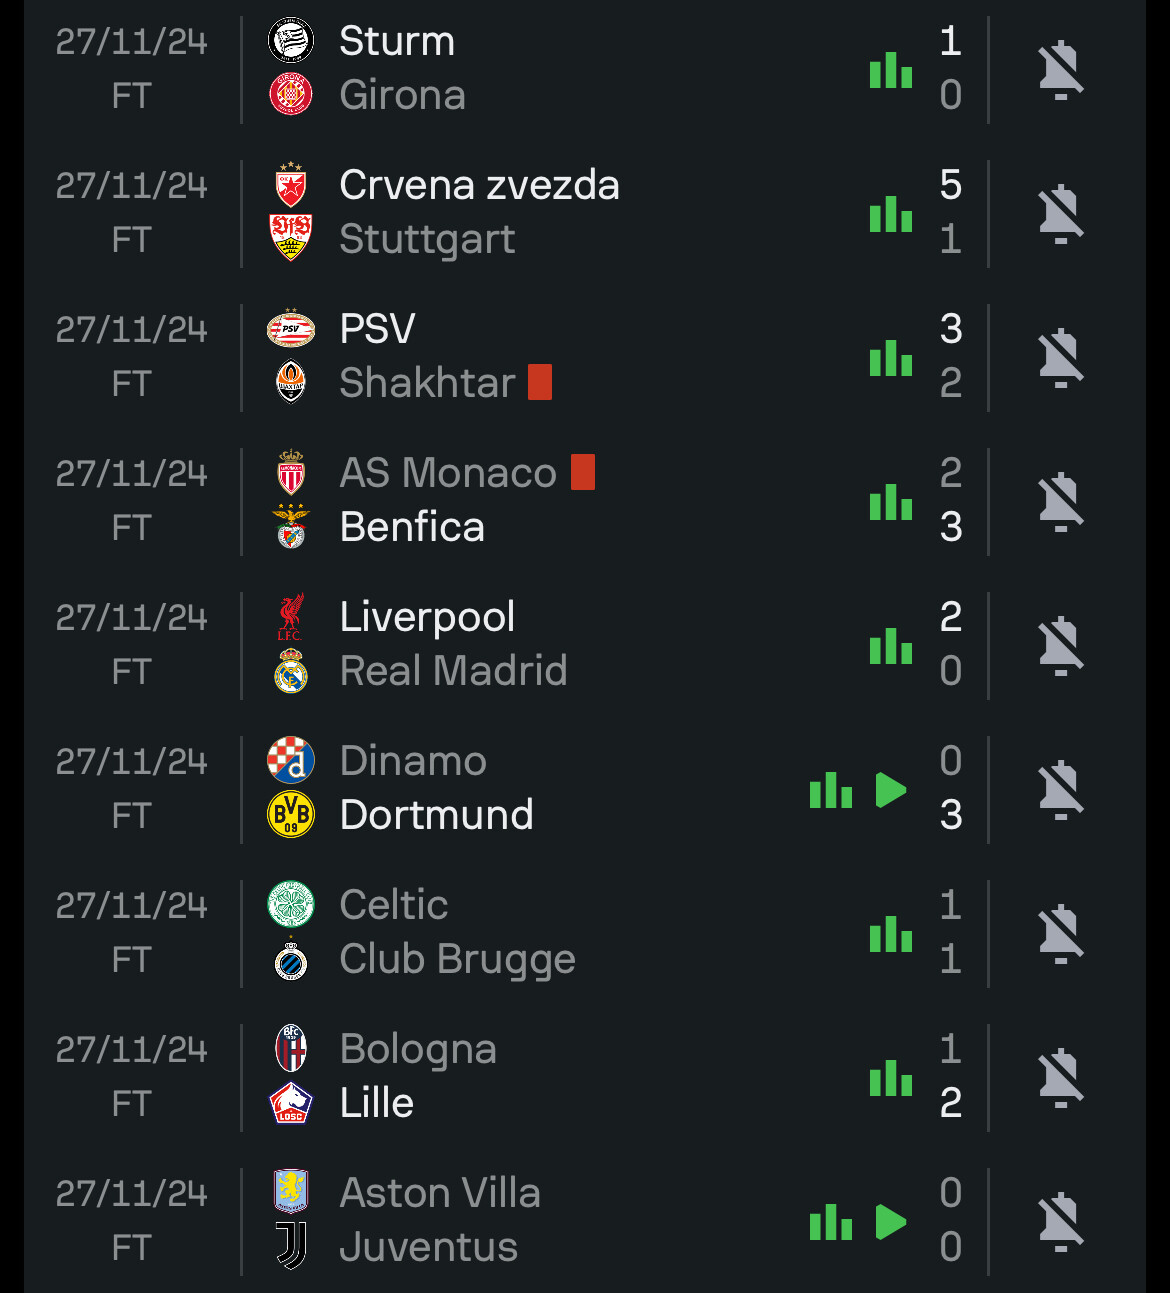1170x1293 pixels.
Task: Click the Crvena zvezda club crest
Action: (291, 185)
